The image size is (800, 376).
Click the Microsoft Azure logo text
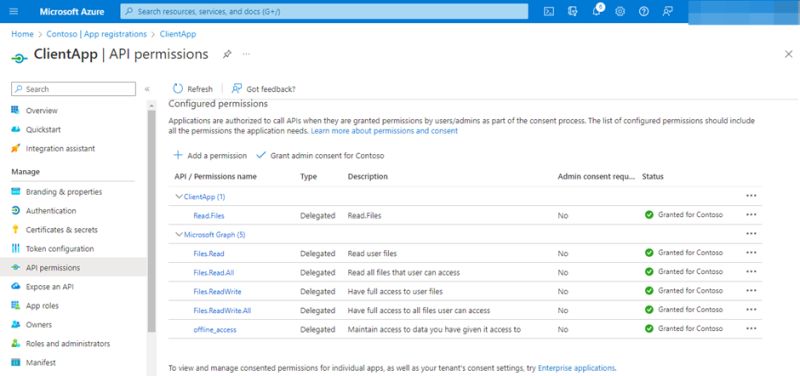72,11
